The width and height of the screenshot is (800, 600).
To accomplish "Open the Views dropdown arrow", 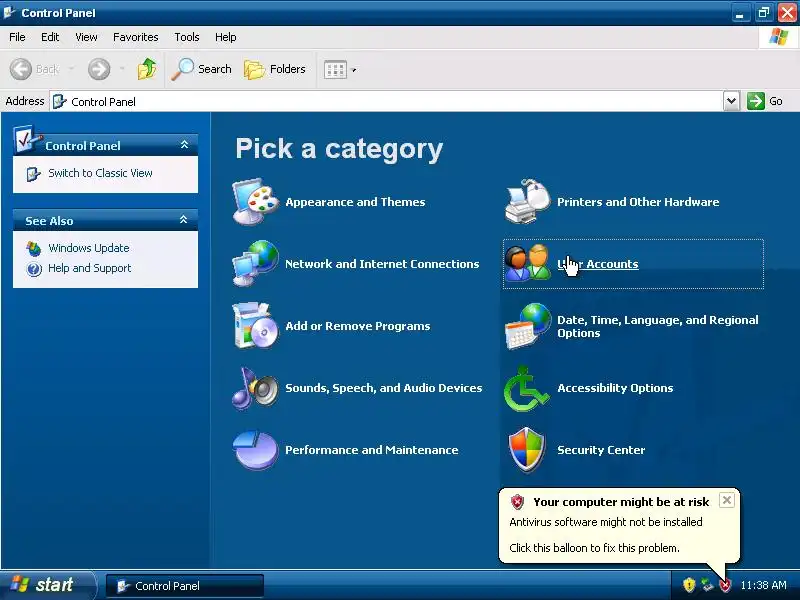I will tap(354, 70).
